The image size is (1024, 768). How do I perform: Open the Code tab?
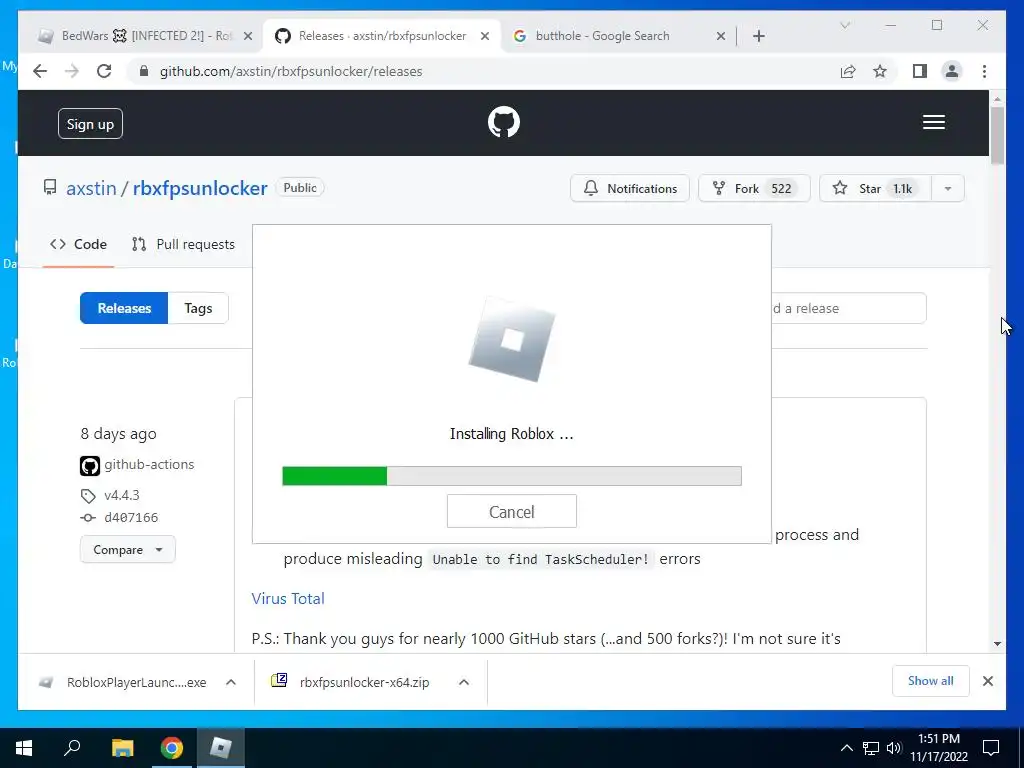pos(78,244)
